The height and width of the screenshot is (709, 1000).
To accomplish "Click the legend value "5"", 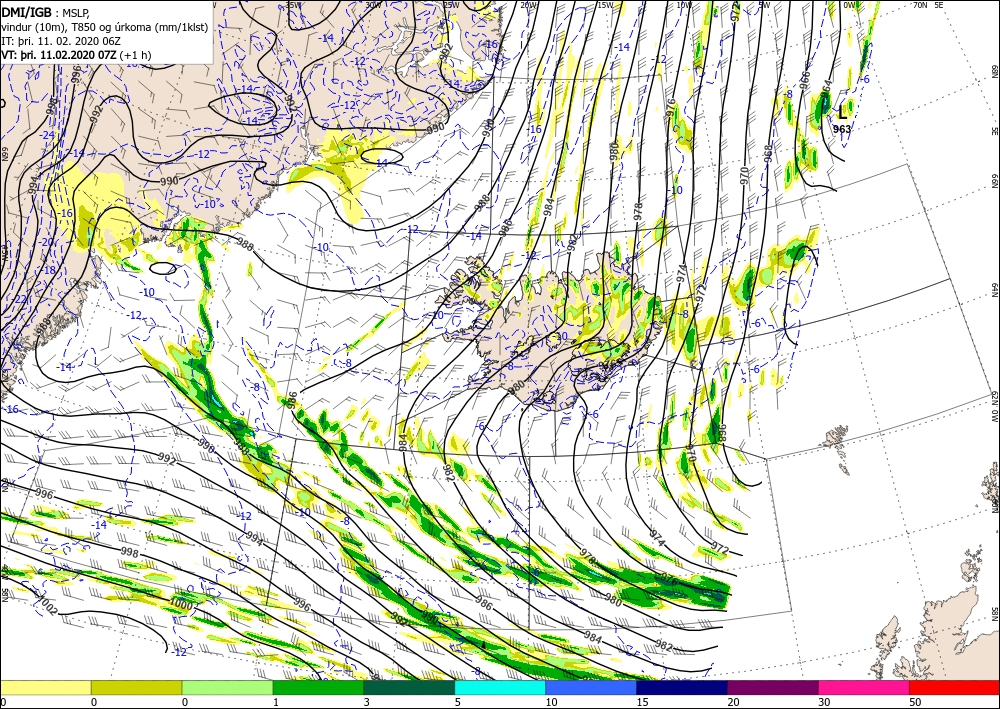I will point(457,702).
